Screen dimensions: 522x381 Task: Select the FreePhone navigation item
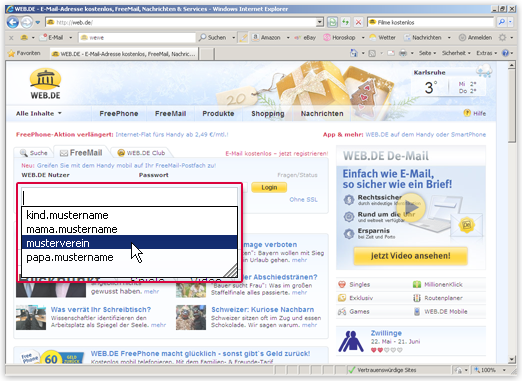click(119, 114)
